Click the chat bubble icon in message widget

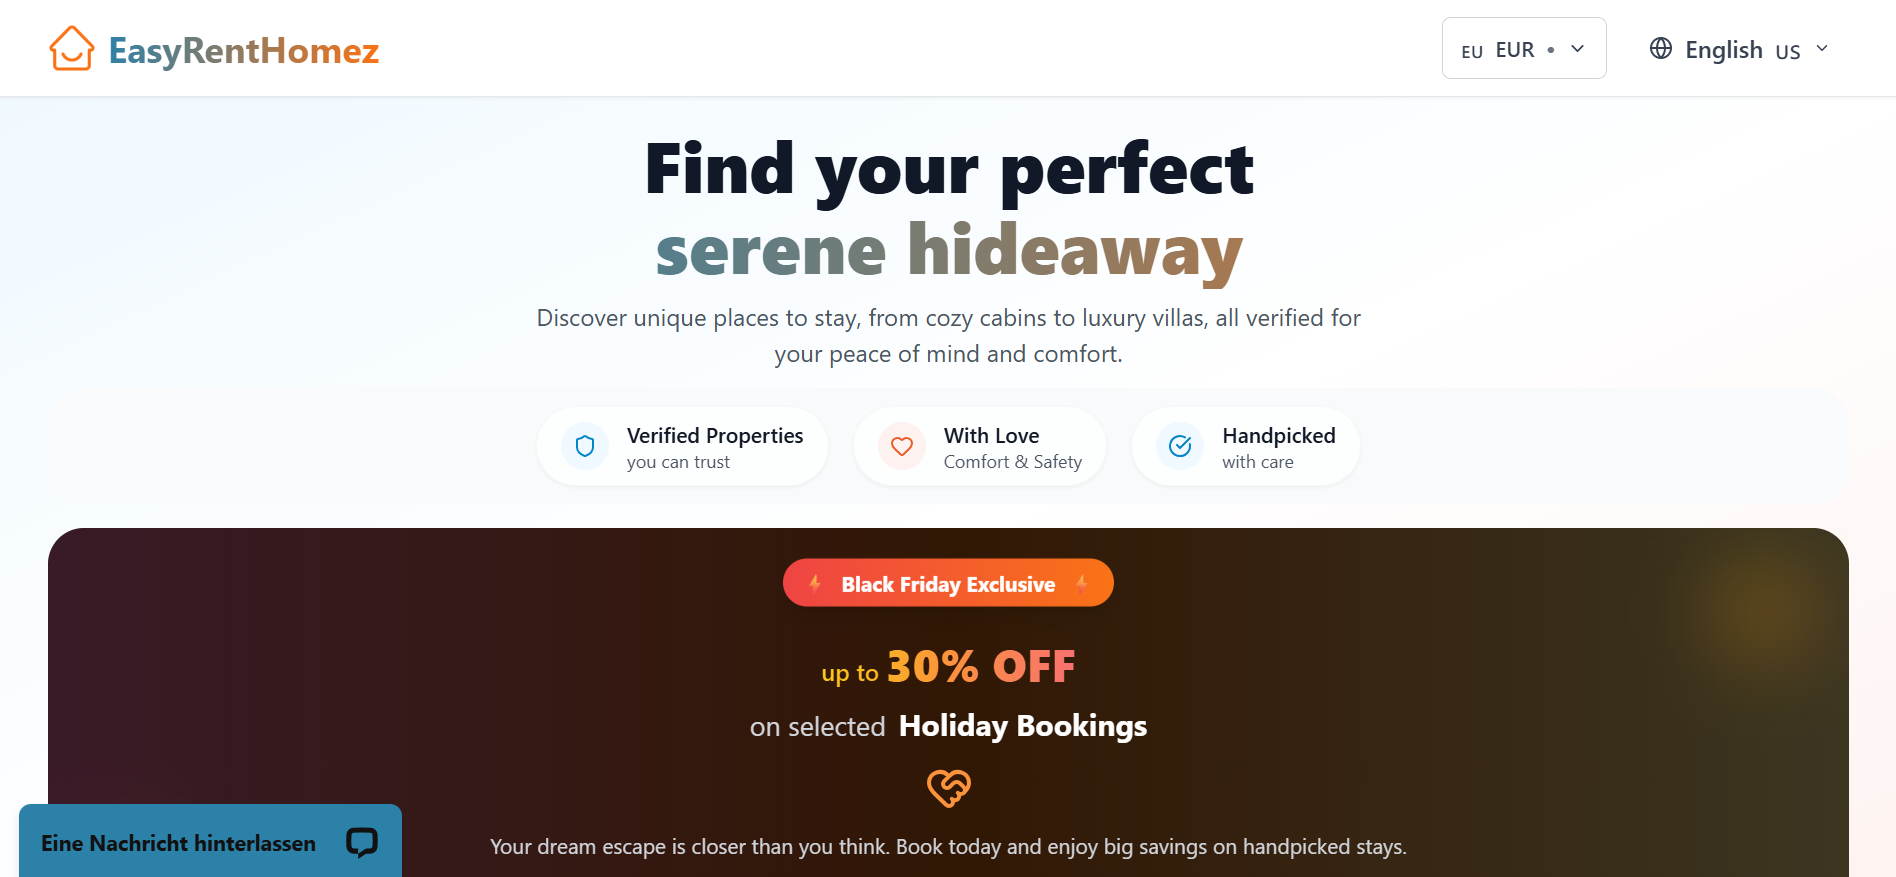point(362,843)
